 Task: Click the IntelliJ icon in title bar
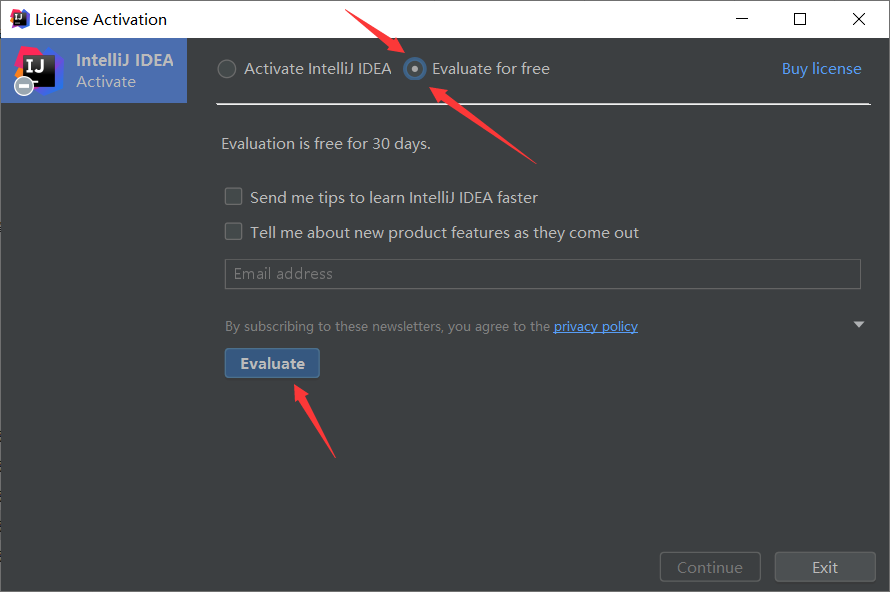(19, 19)
